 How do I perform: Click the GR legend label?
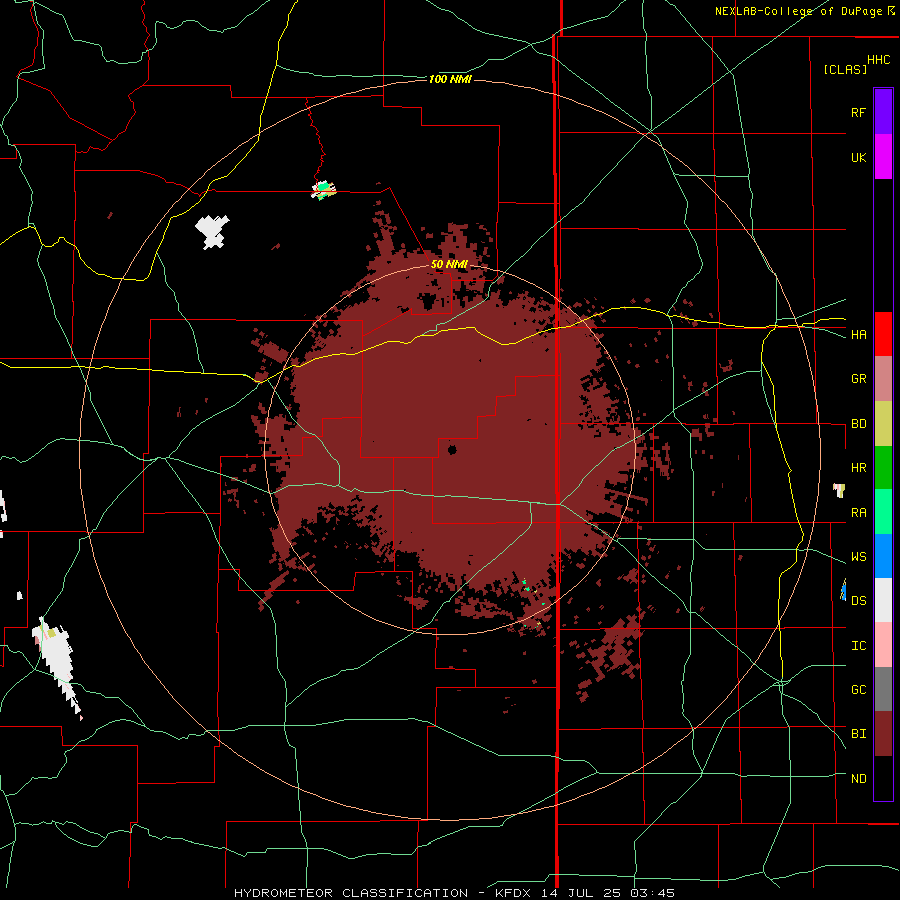click(858, 379)
